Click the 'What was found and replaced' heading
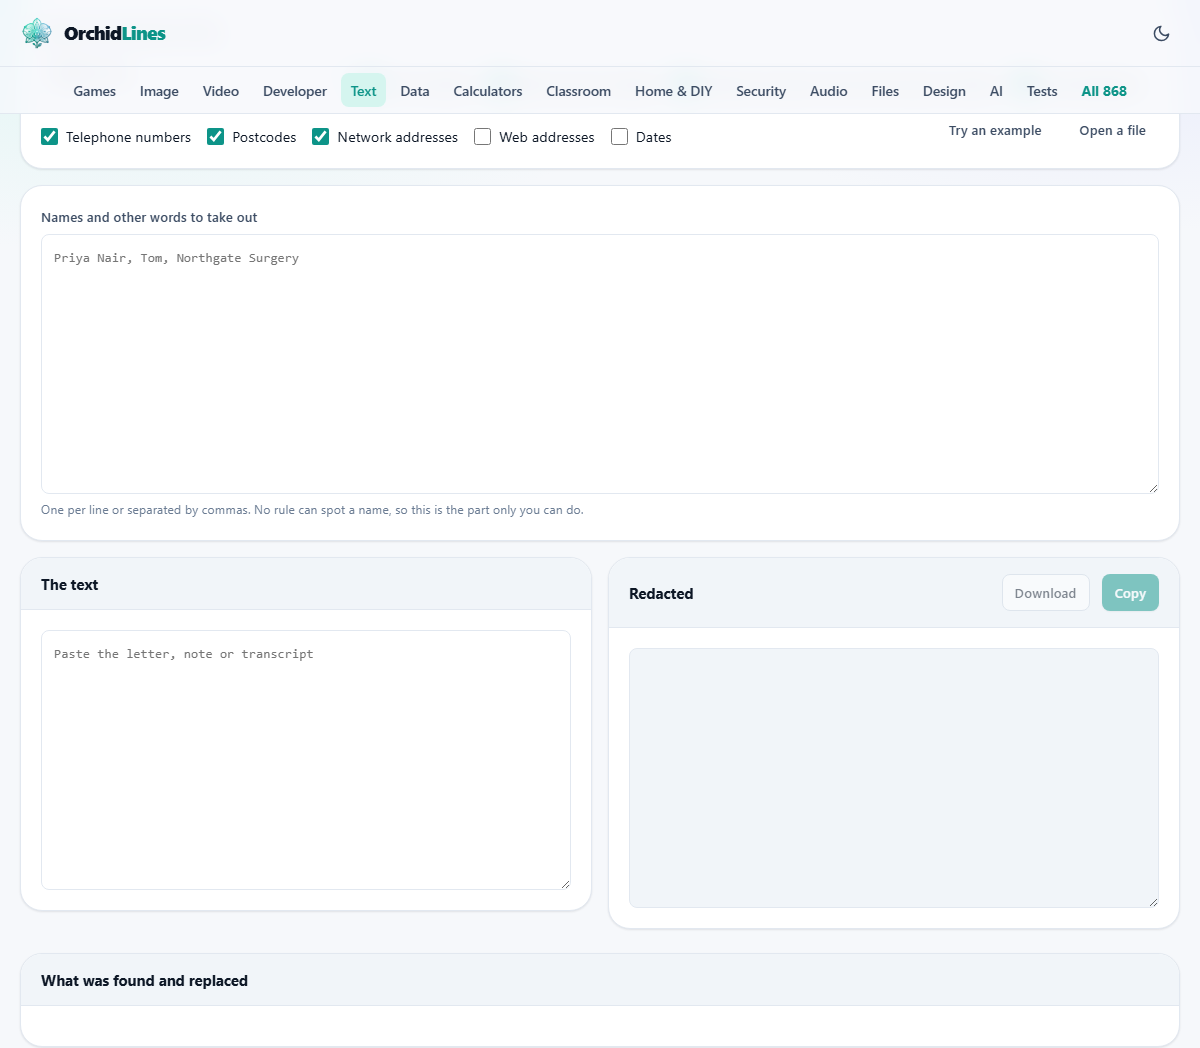 pyautogui.click(x=144, y=981)
